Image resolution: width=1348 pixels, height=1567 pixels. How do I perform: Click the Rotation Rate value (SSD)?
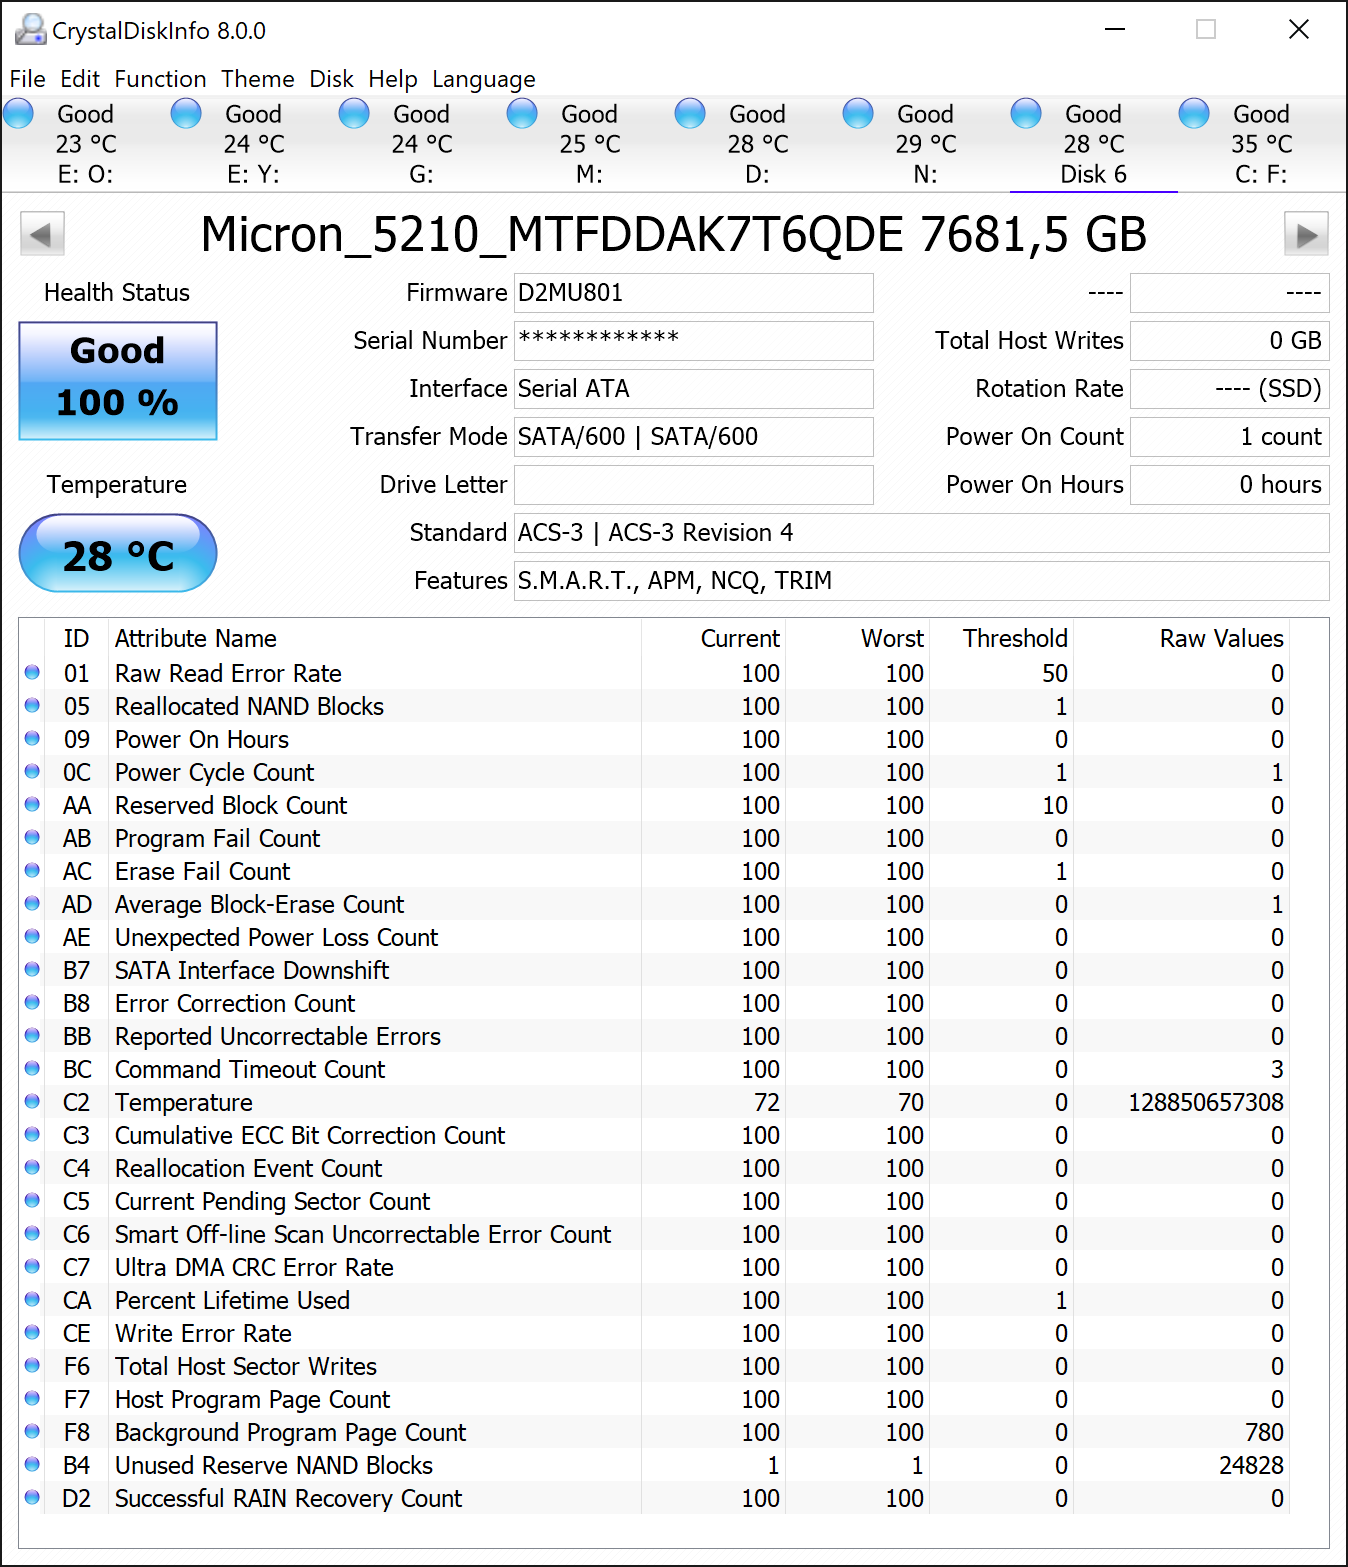[x=1229, y=389]
